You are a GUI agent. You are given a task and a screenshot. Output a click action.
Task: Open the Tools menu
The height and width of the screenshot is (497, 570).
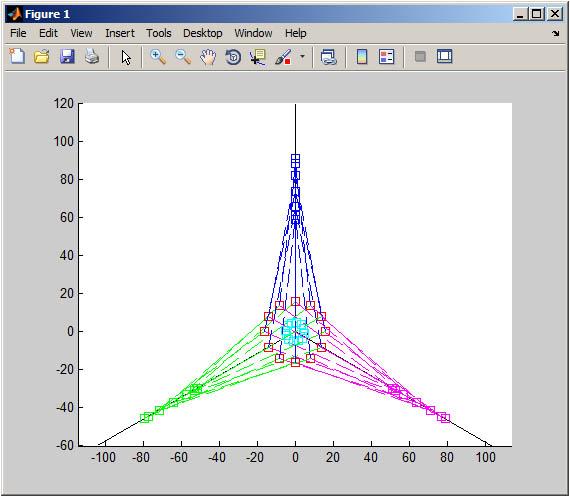(158, 33)
